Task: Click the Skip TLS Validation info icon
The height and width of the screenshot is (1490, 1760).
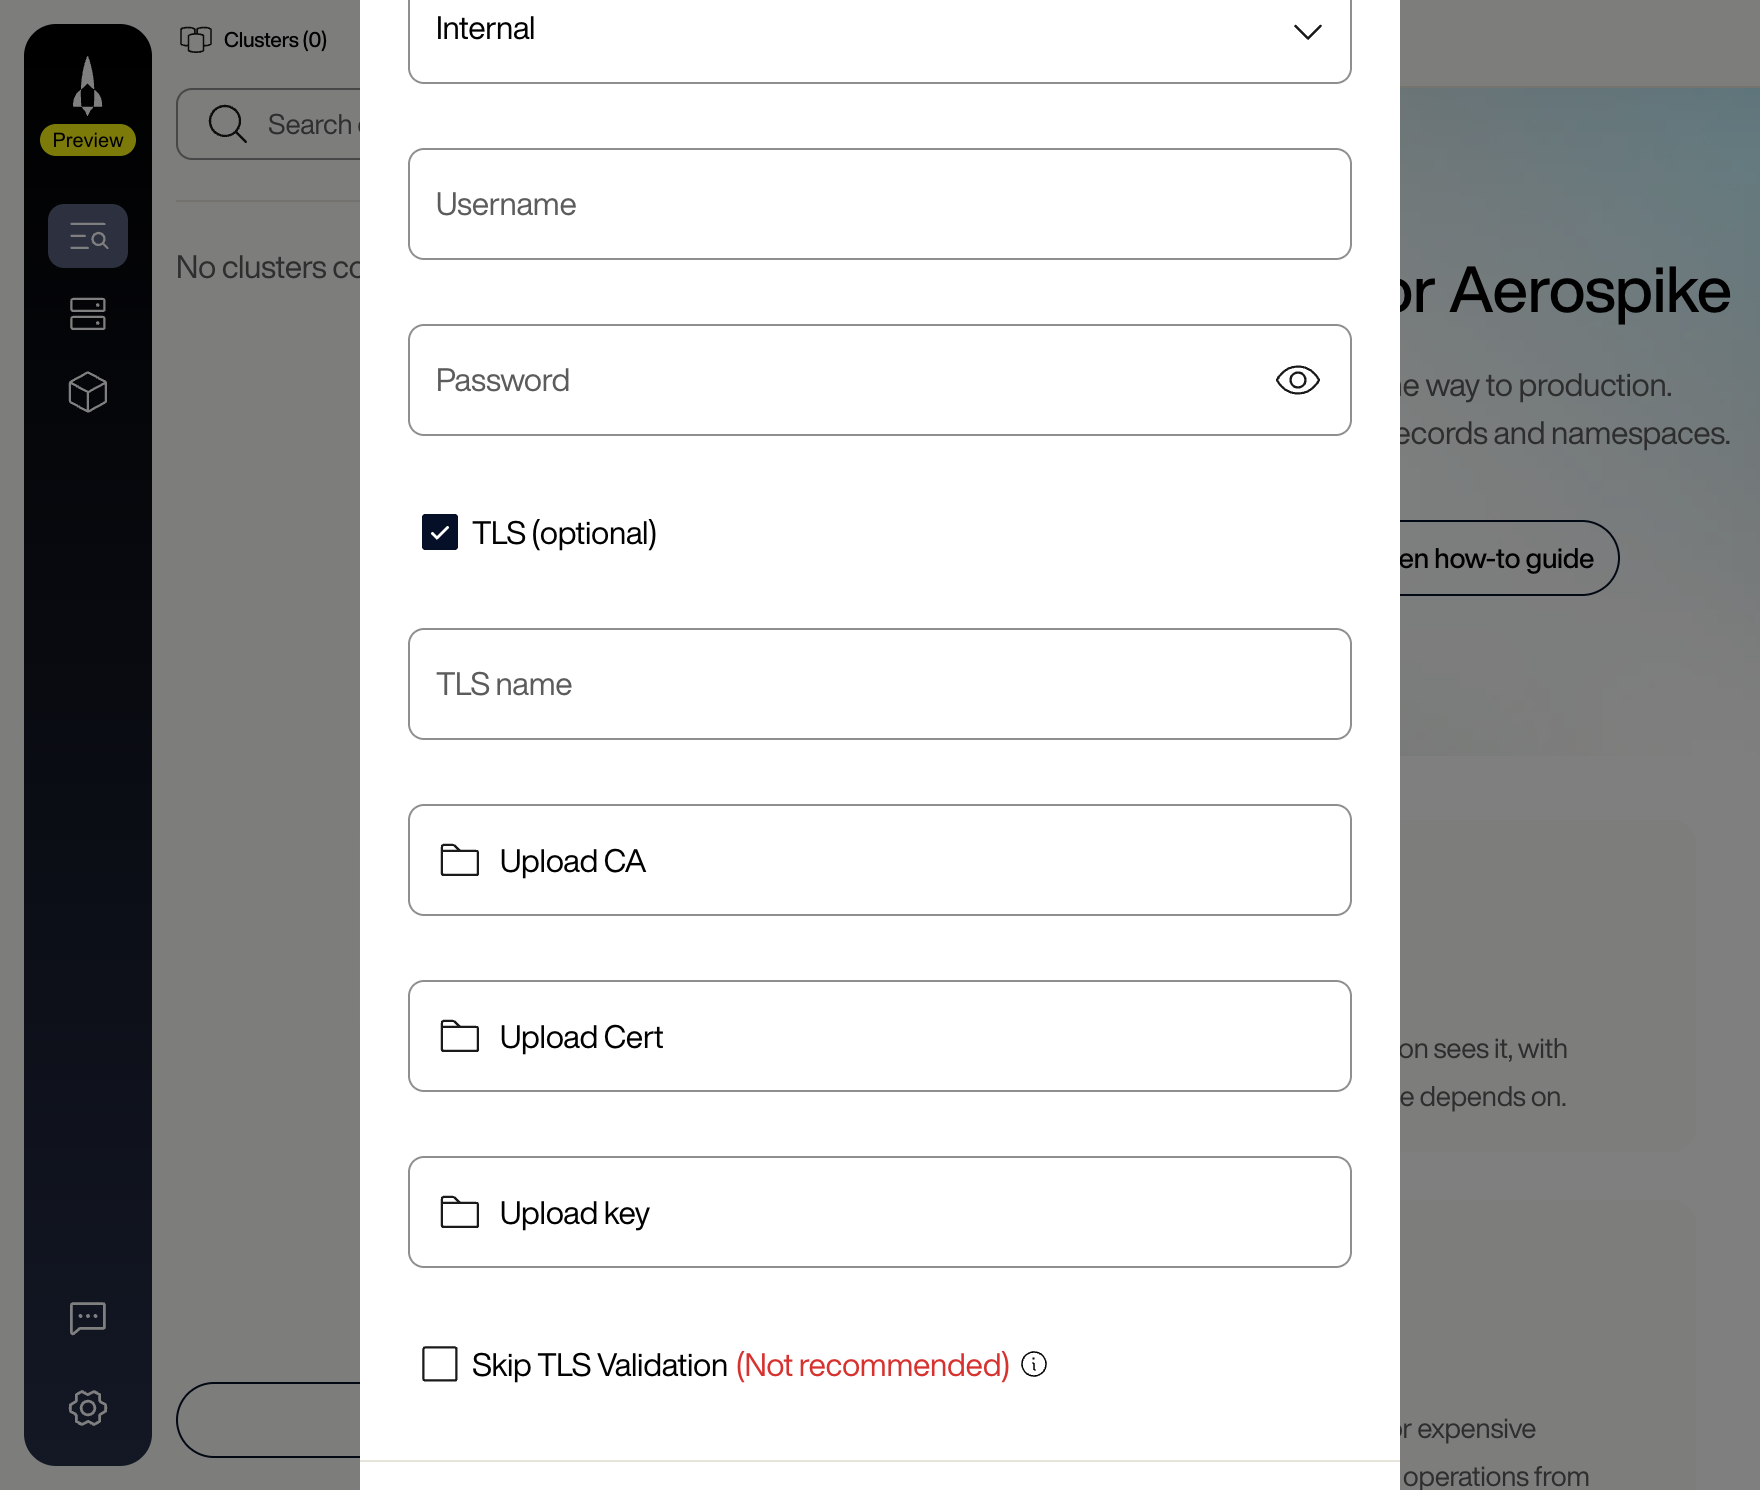Action: [1034, 1364]
